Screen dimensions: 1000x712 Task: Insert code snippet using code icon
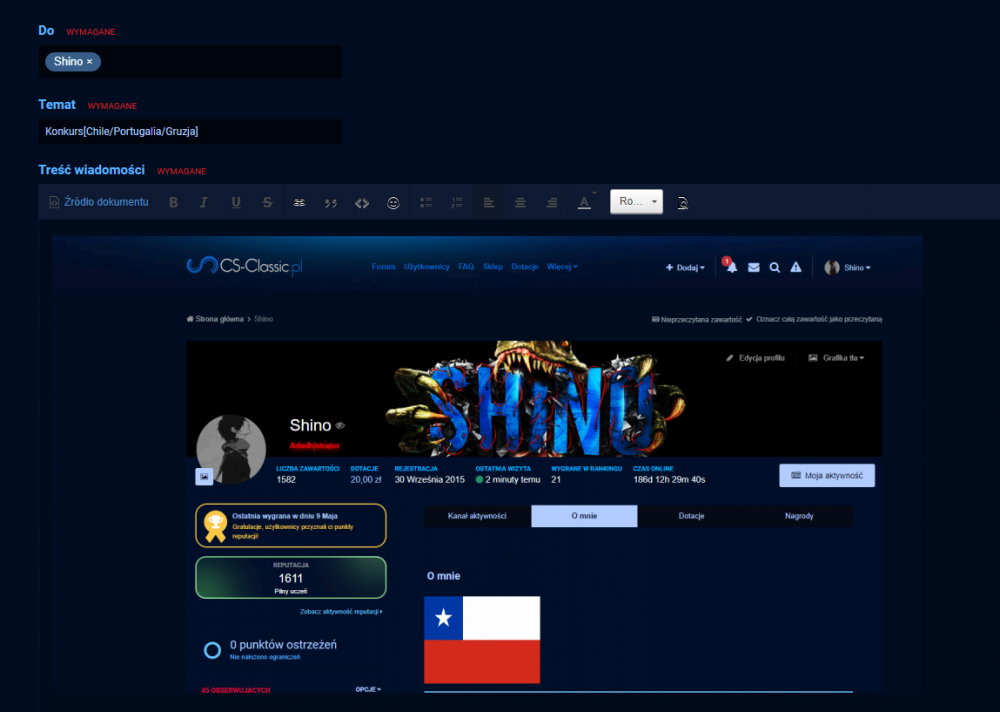point(362,202)
